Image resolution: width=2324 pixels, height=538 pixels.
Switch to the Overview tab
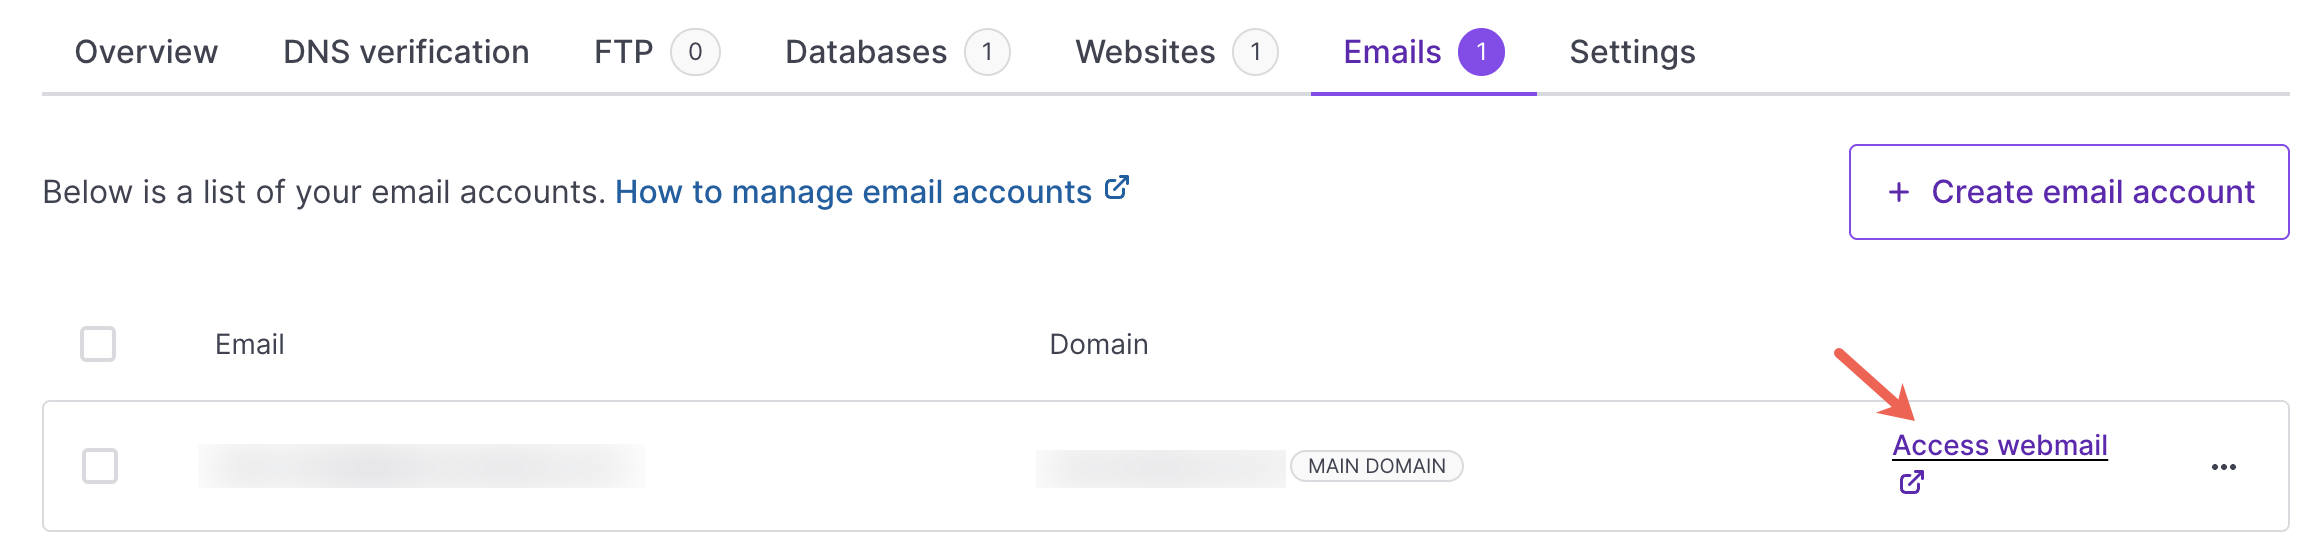(146, 52)
